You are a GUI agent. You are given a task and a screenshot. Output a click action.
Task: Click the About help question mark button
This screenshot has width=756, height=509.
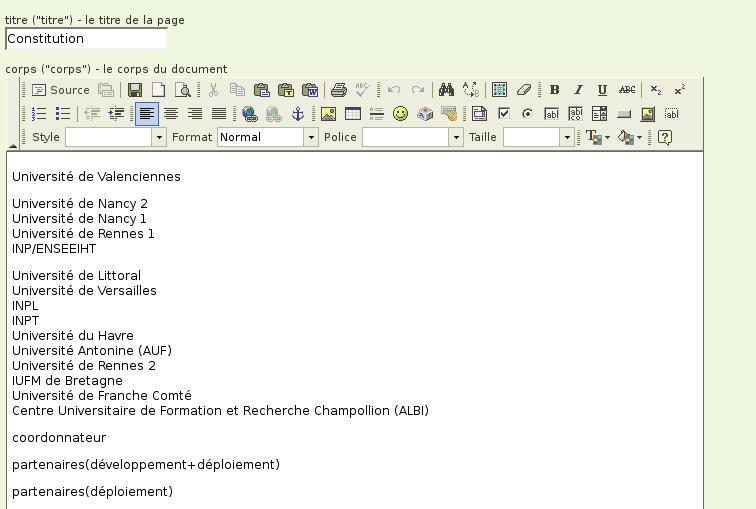pos(664,137)
